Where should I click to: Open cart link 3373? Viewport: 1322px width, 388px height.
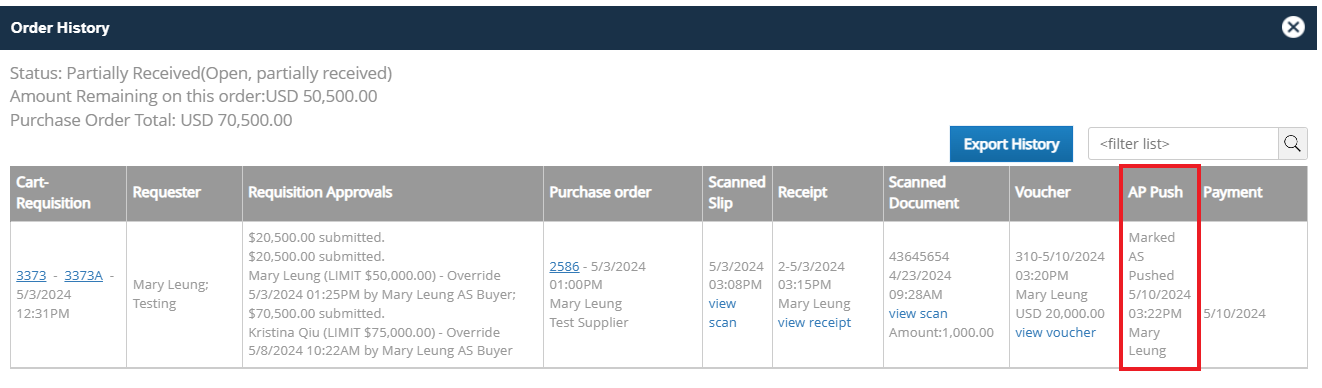[30, 275]
